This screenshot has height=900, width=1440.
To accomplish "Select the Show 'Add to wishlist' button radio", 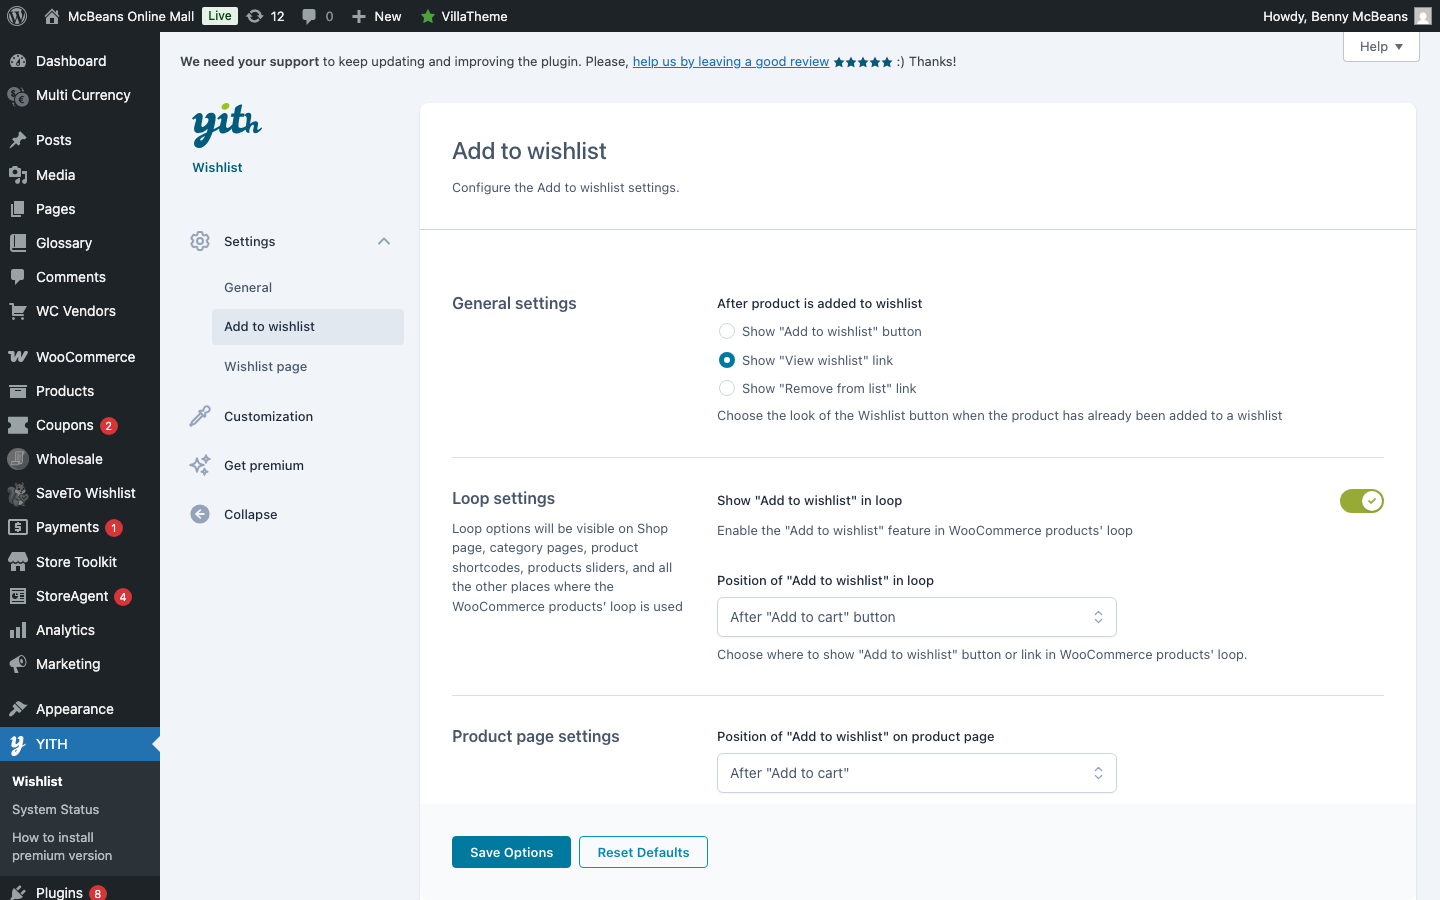I will pos(727,331).
